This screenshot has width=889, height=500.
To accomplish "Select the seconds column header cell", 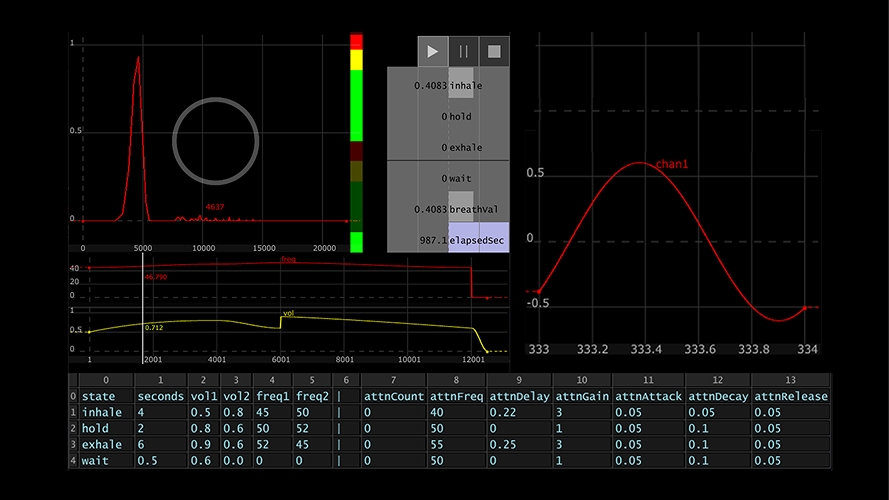I will [x=160, y=396].
